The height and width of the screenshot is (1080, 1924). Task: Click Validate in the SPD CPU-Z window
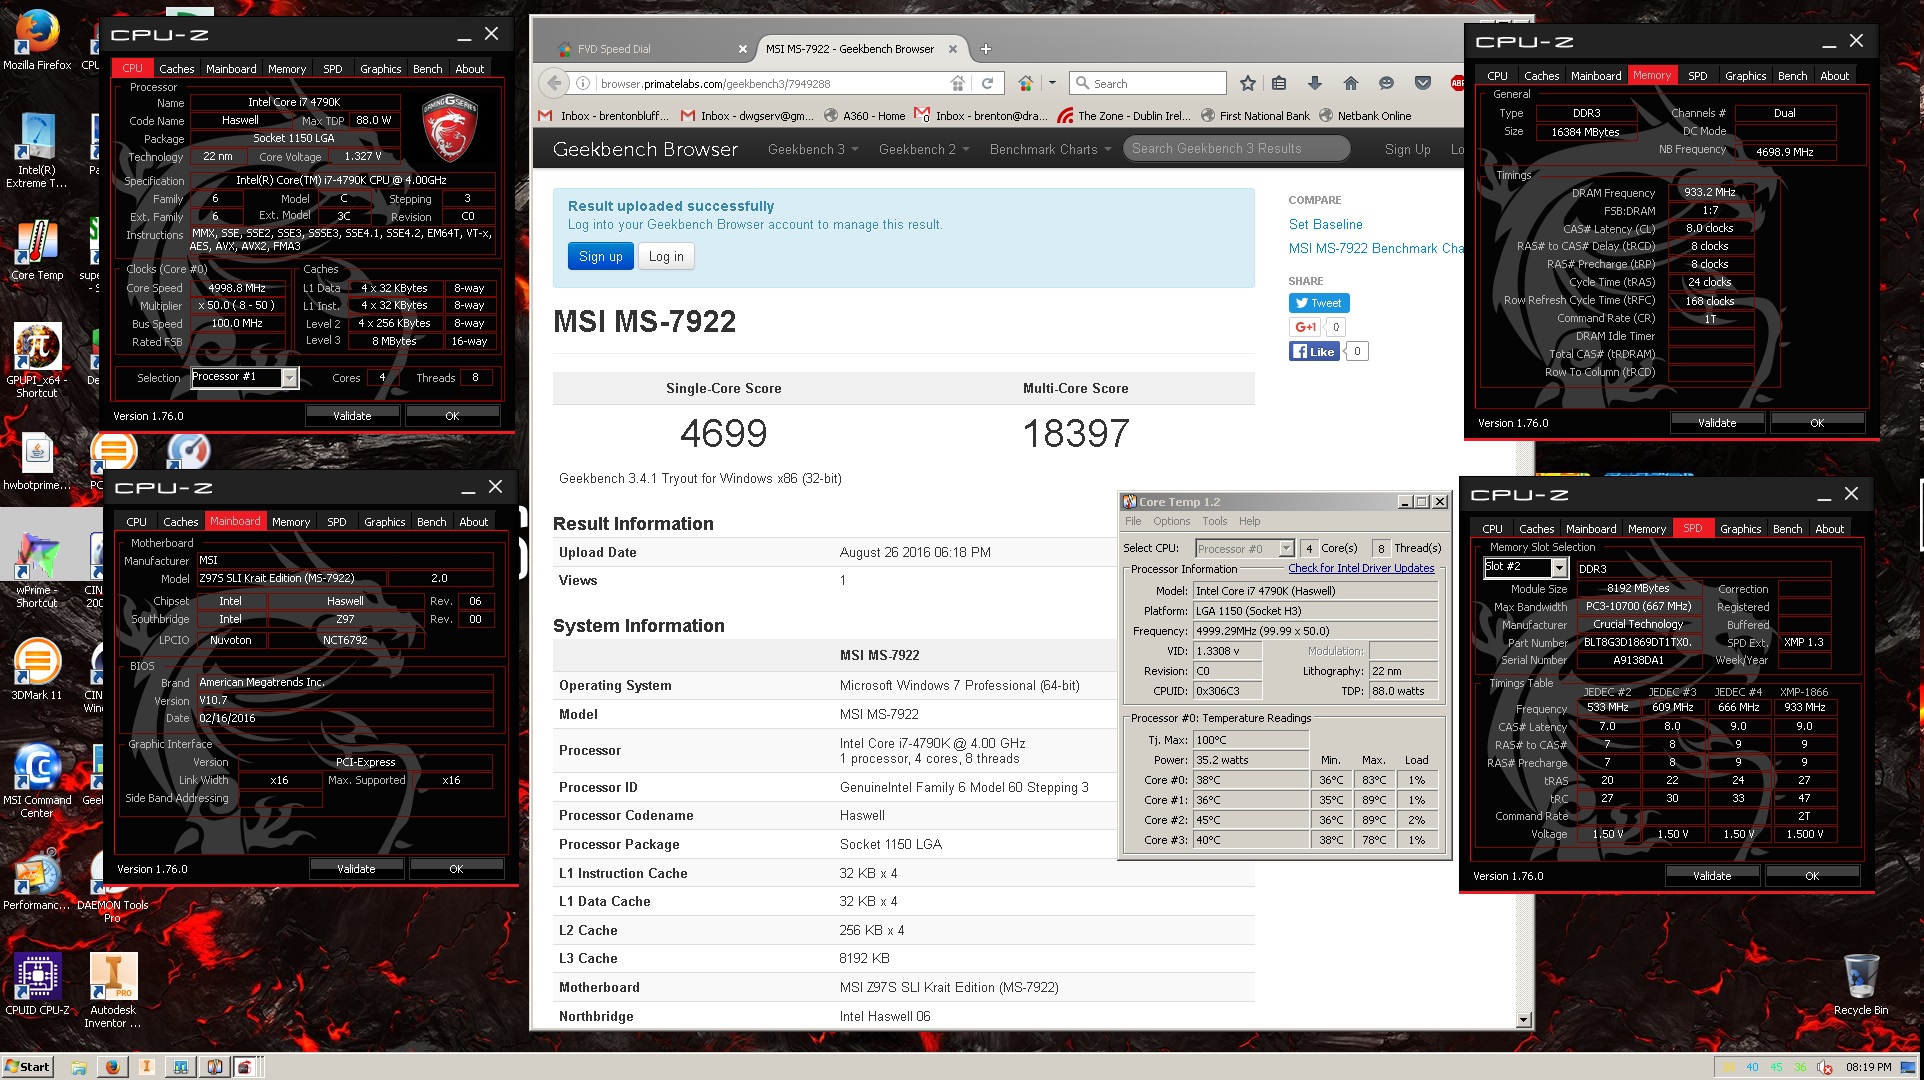1712,876
